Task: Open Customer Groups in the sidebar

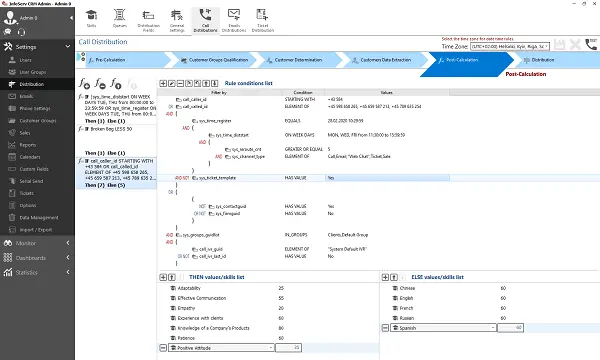Action: (x=37, y=121)
